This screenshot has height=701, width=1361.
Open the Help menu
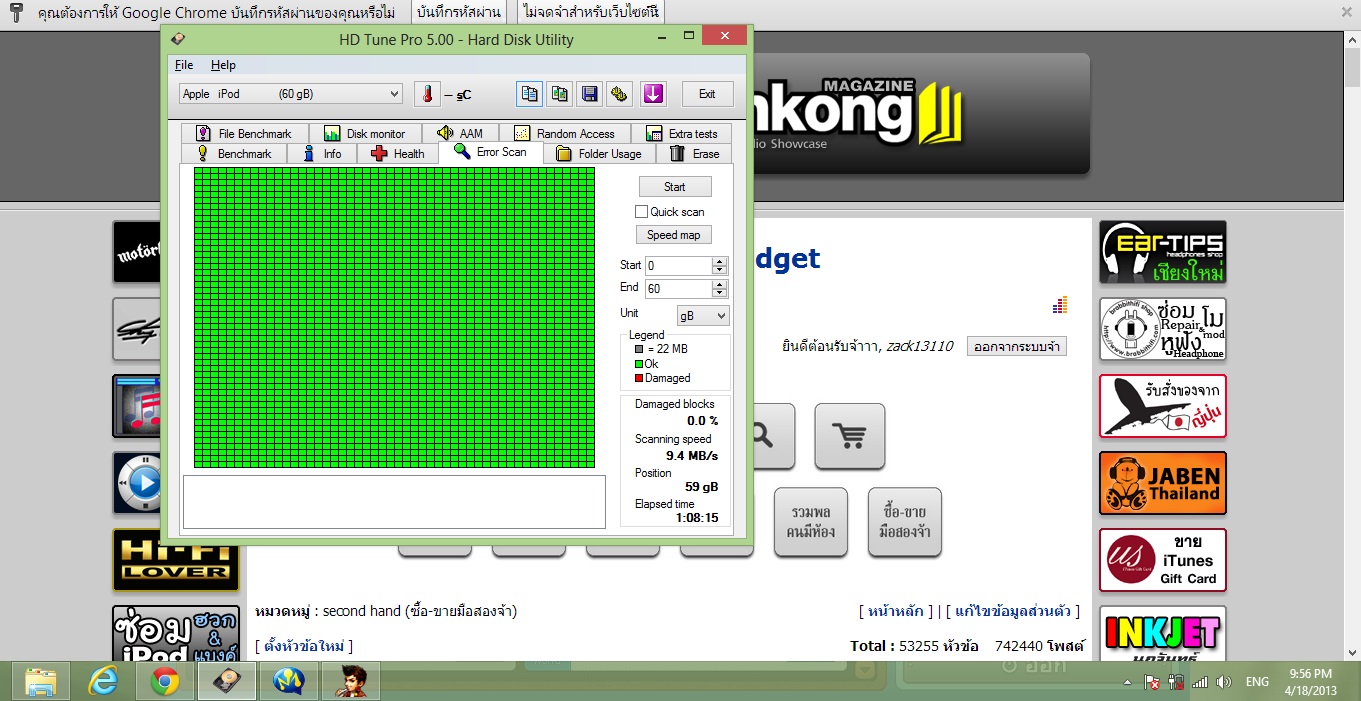coord(223,65)
